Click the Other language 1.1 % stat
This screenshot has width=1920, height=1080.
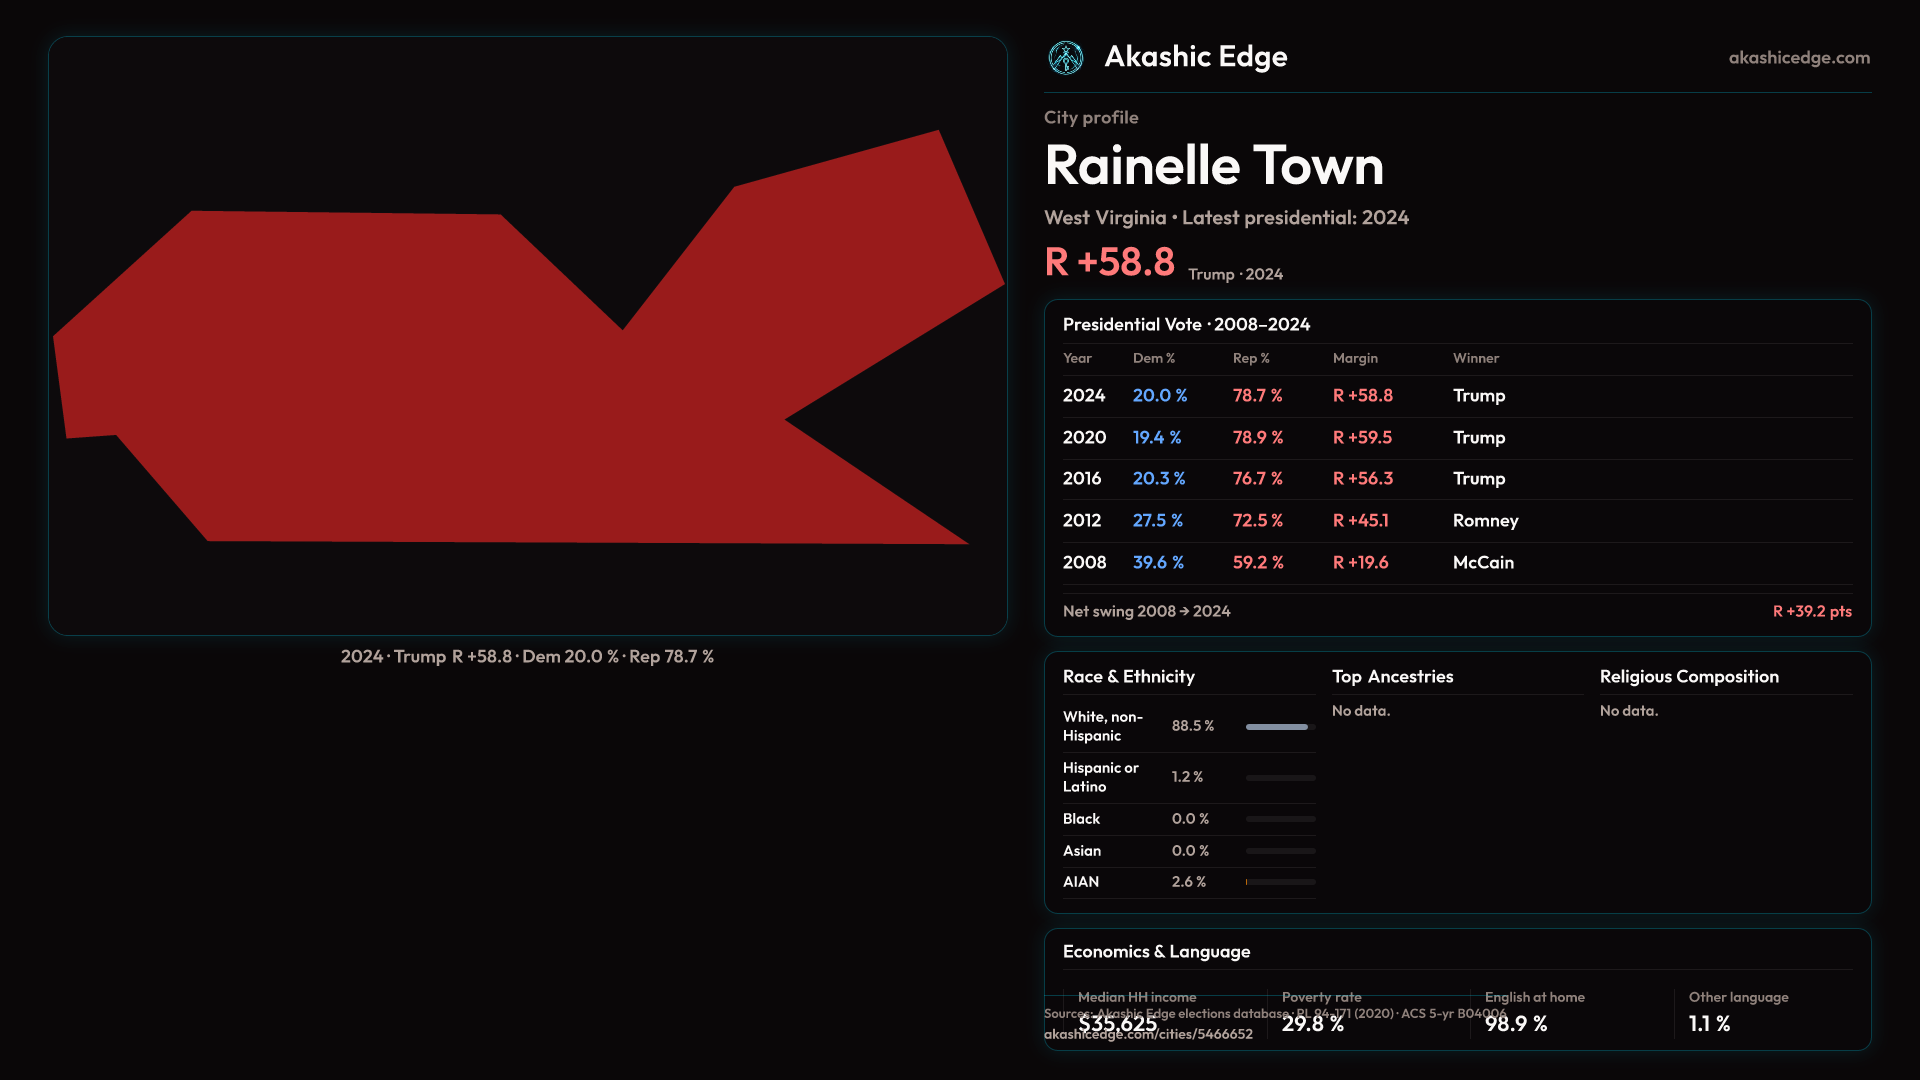[1709, 1024]
